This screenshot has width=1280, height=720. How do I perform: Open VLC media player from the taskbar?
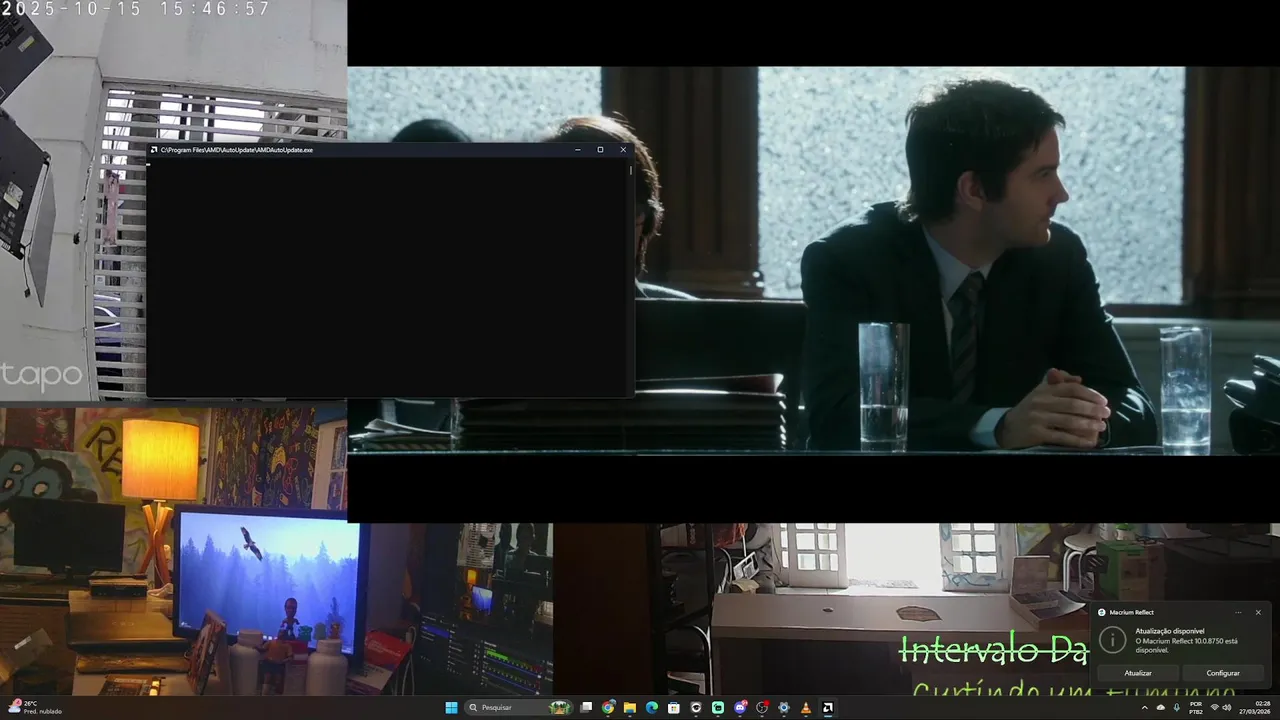[x=806, y=707]
